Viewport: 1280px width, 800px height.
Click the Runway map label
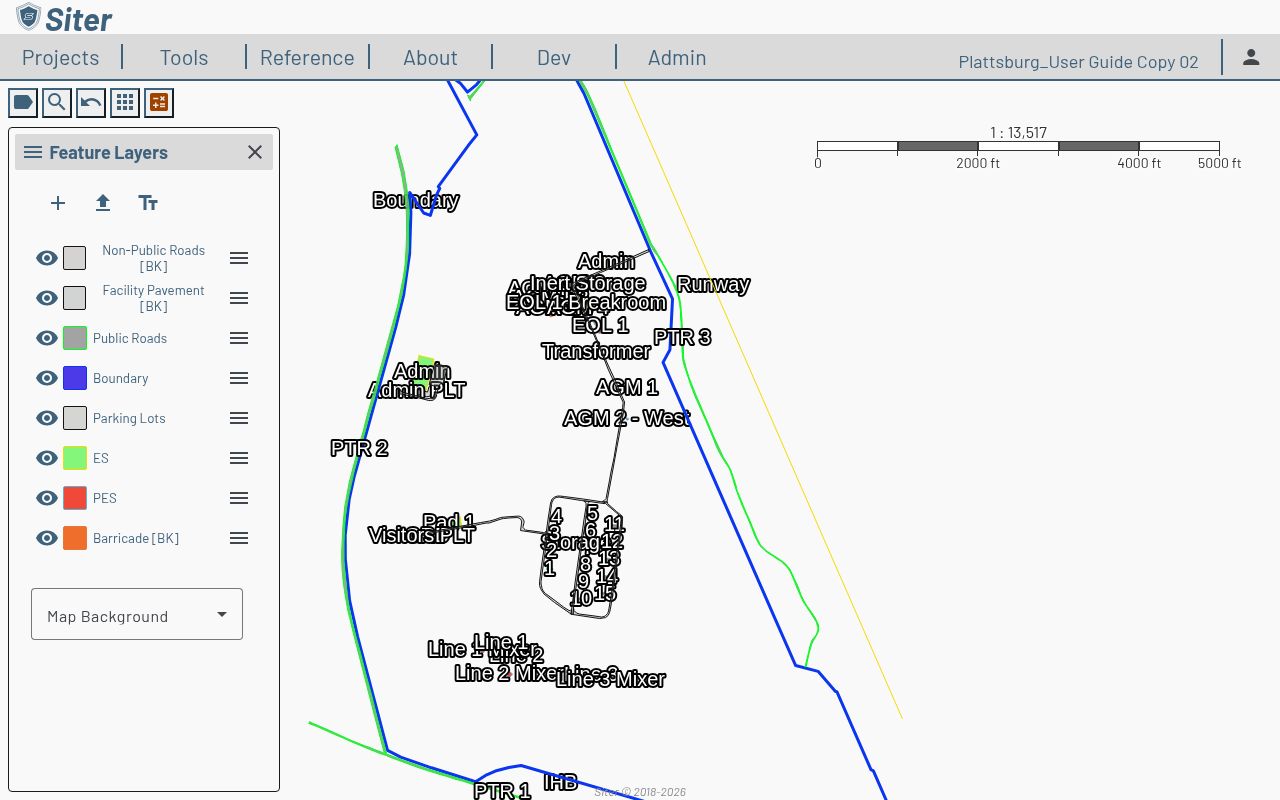[713, 284]
